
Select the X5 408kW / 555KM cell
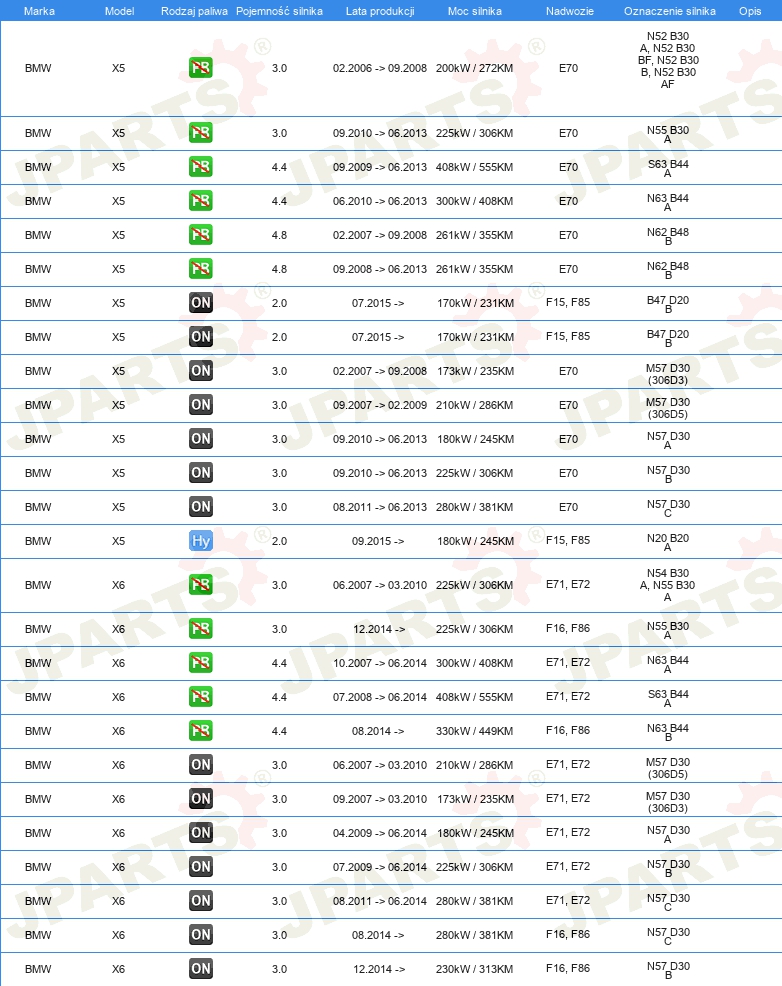pyautogui.click(x=475, y=167)
